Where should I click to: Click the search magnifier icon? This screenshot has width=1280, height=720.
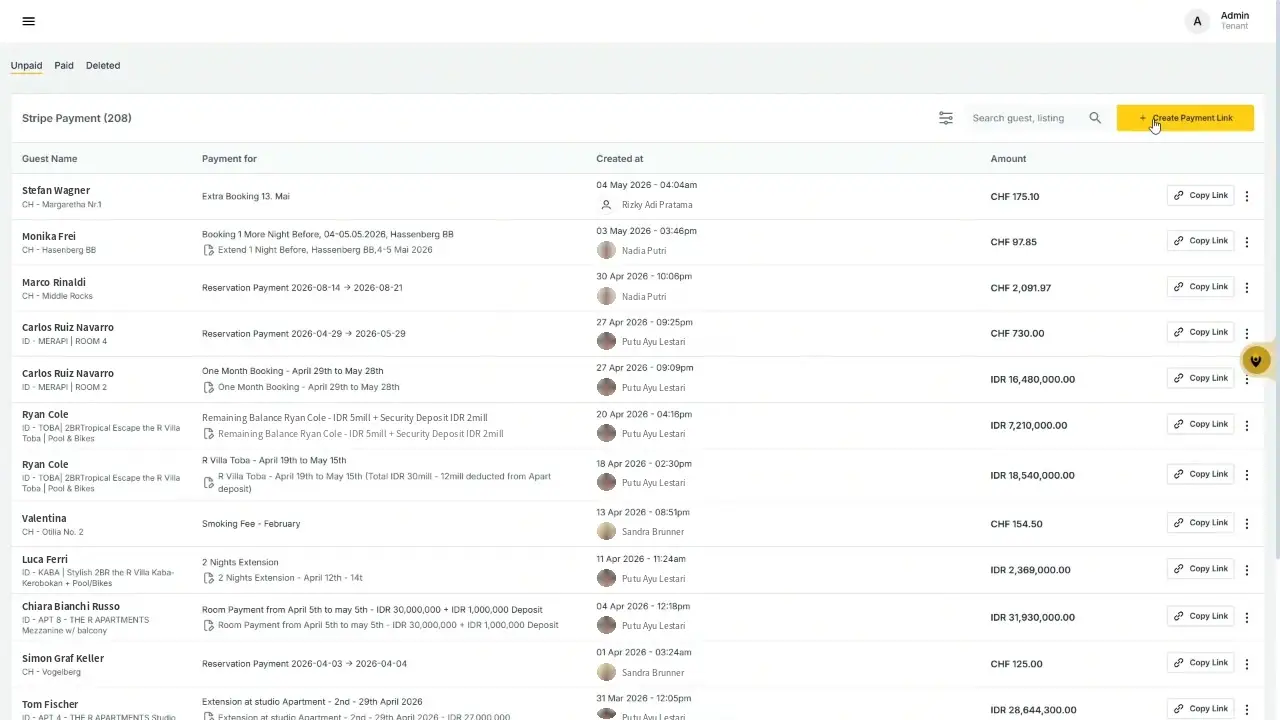(x=1095, y=118)
